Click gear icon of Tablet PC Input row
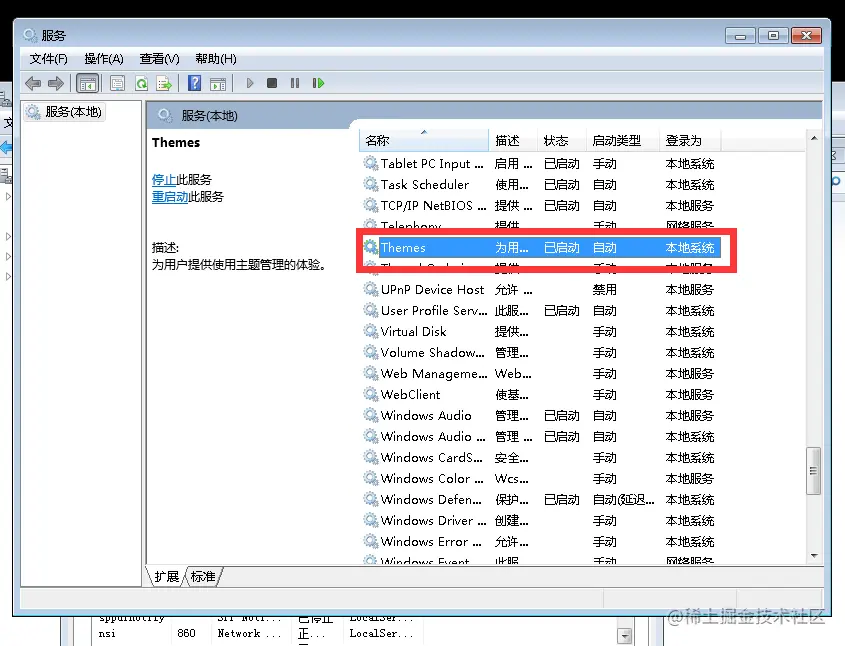This screenshot has width=845, height=646. (x=371, y=163)
